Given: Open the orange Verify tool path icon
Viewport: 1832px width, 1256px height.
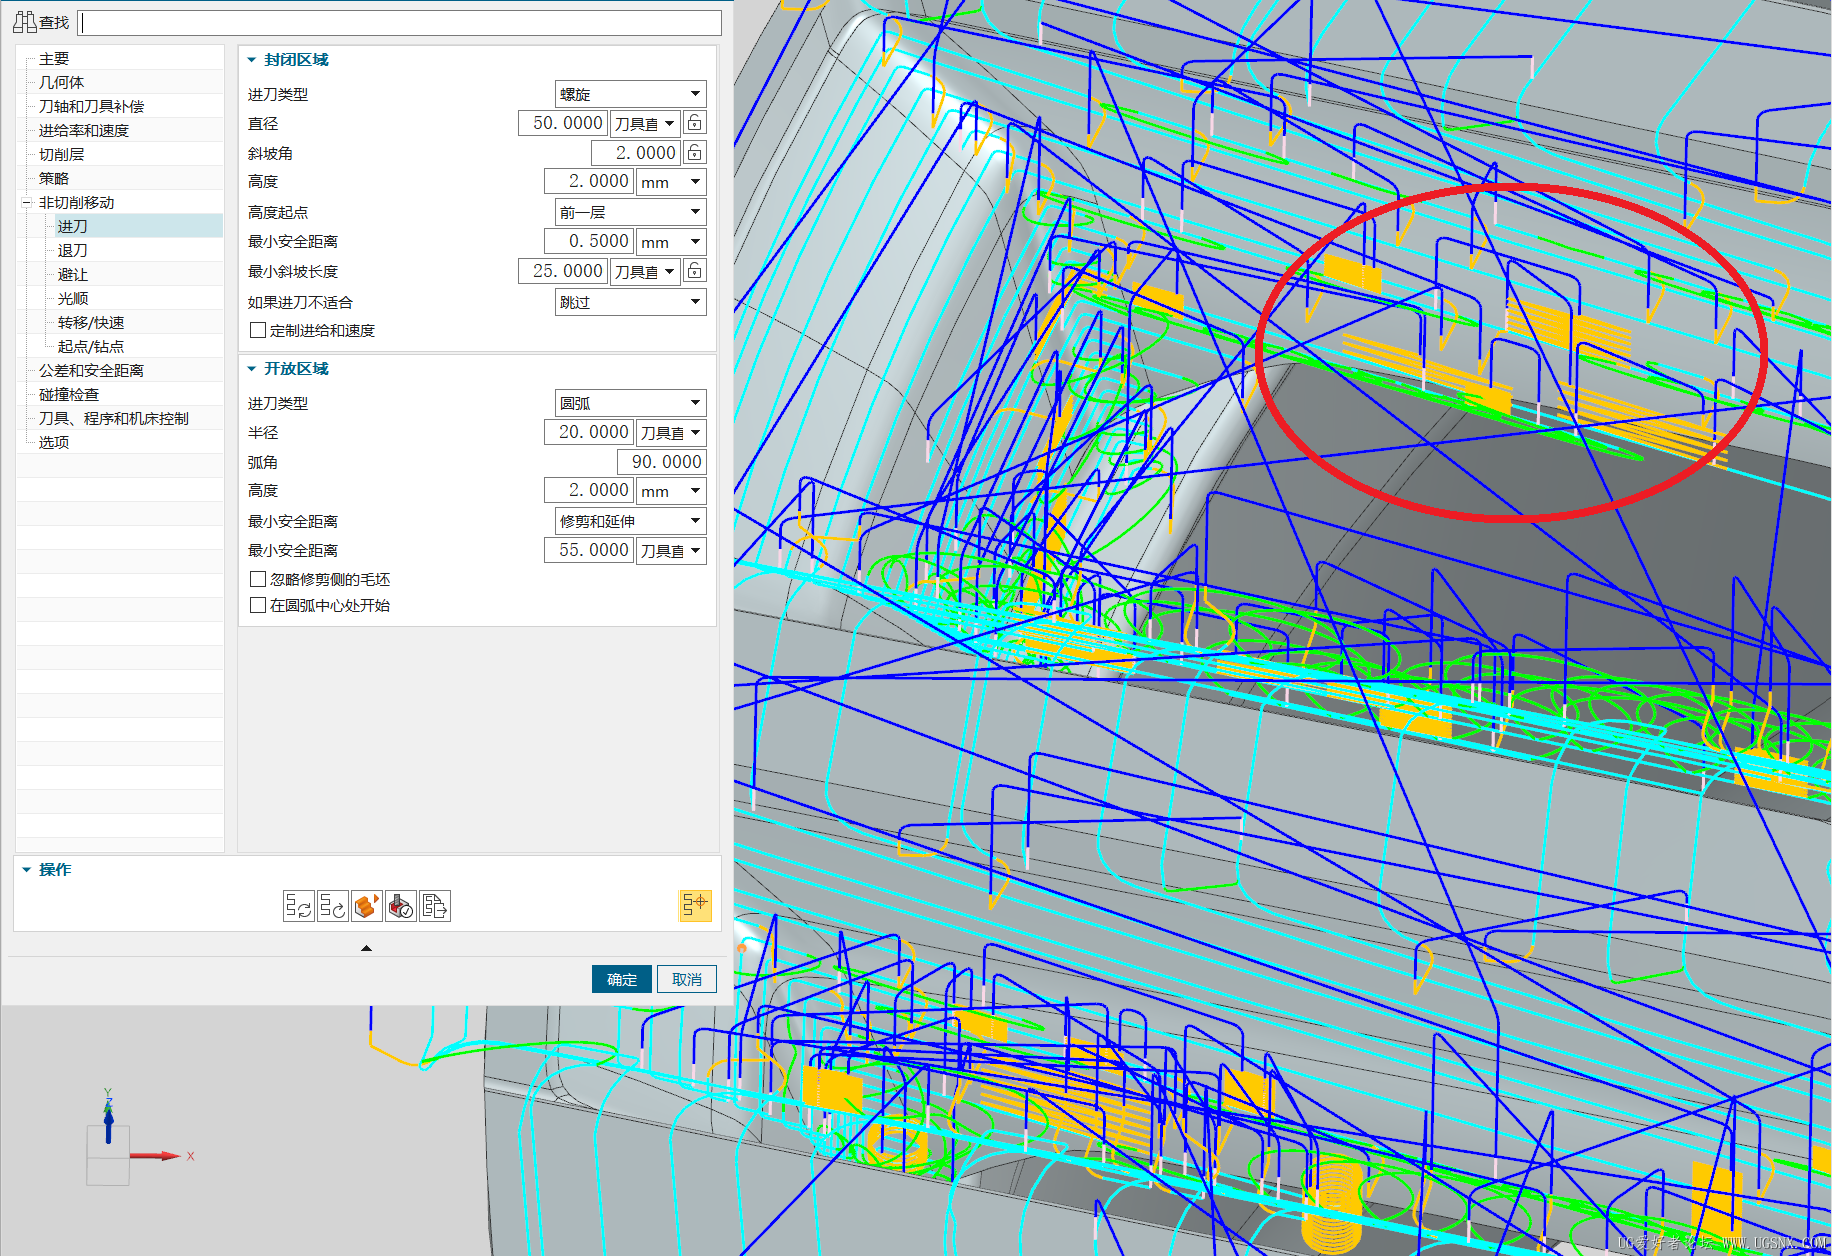Looking at the screenshot, I should [x=366, y=906].
